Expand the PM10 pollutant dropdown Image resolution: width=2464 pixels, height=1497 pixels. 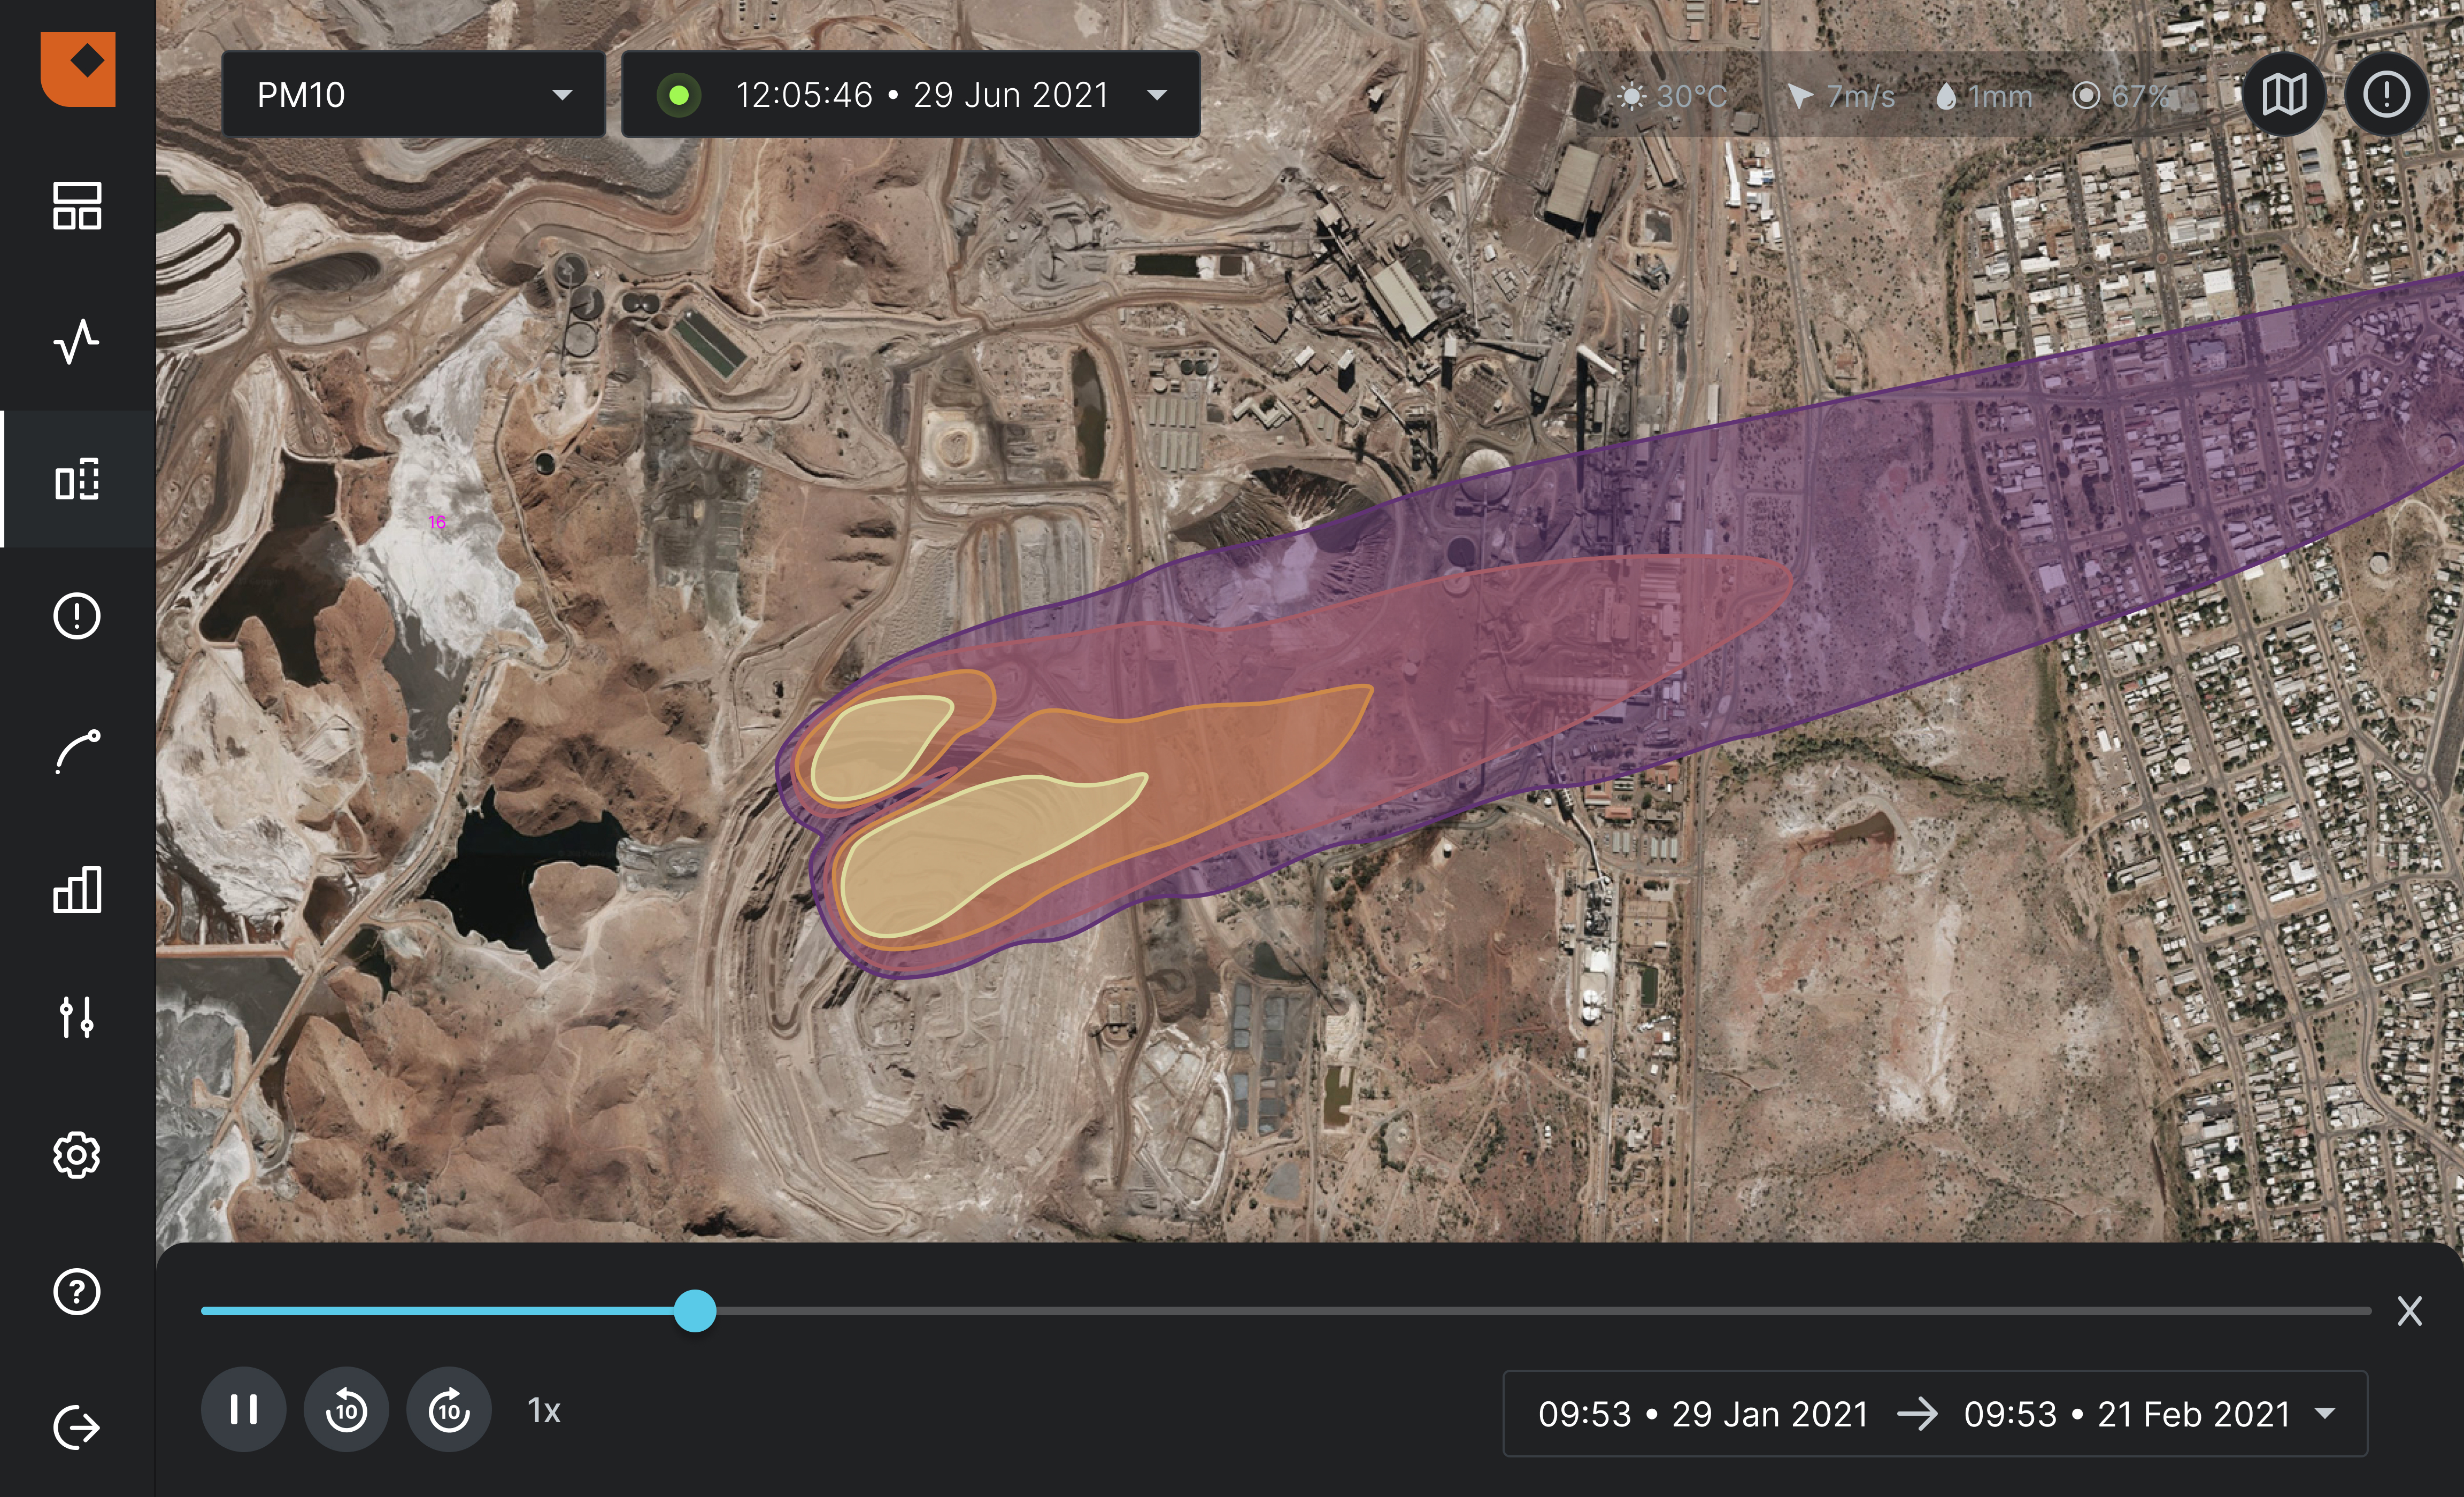[x=413, y=95]
